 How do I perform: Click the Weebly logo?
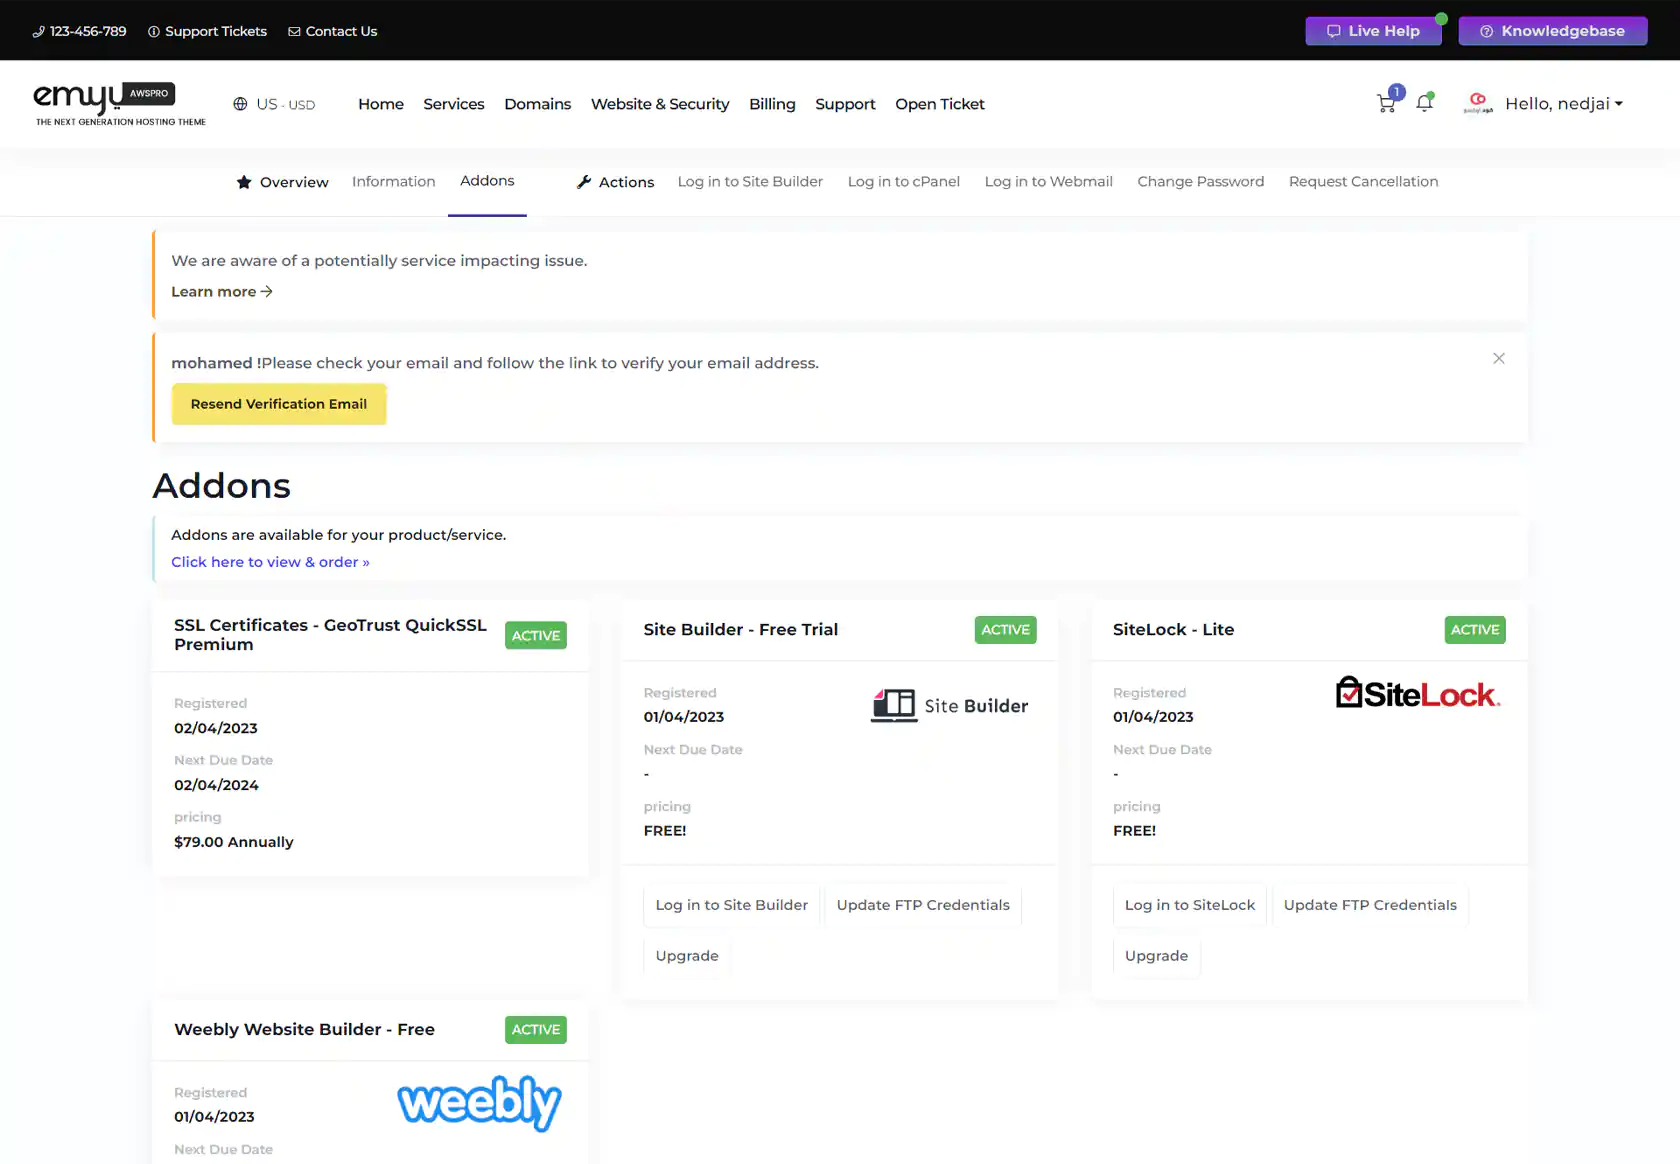479,1103
